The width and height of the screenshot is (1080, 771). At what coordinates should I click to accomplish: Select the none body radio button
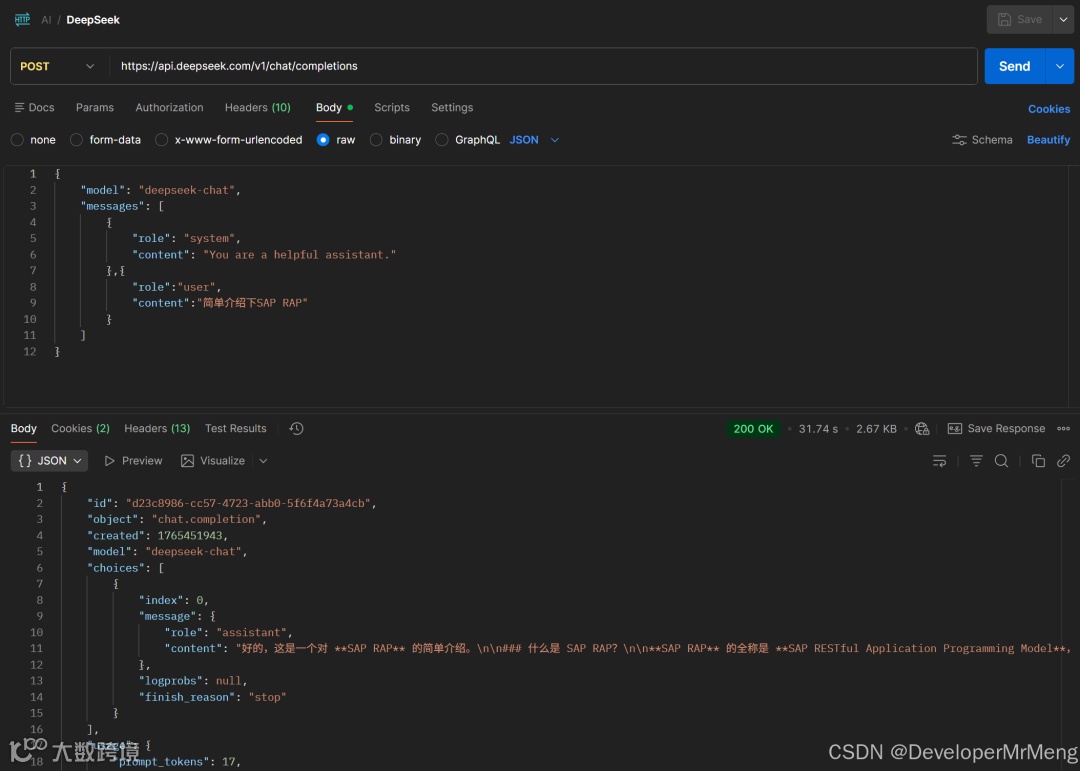pyautogui.click(x=17, y=140)
